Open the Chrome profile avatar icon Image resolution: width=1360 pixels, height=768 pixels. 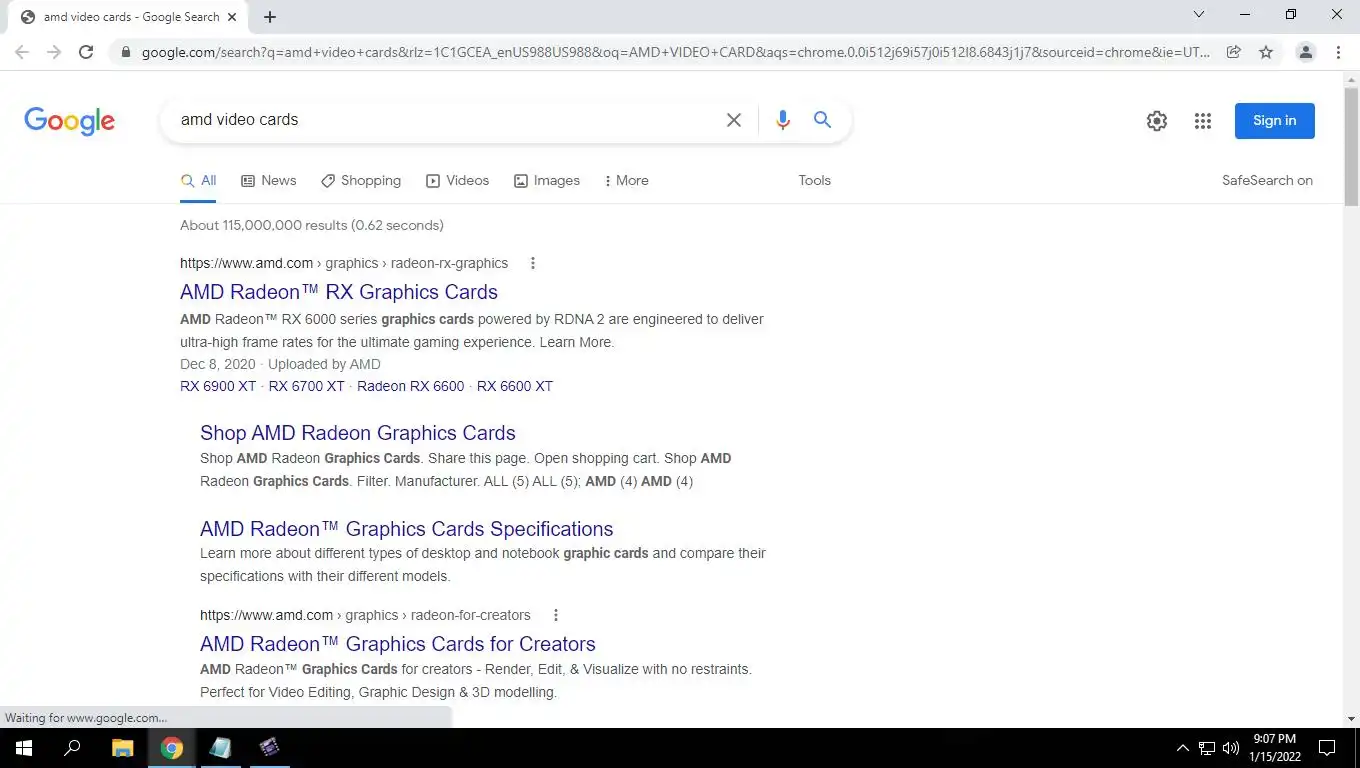click(1305, 52)
